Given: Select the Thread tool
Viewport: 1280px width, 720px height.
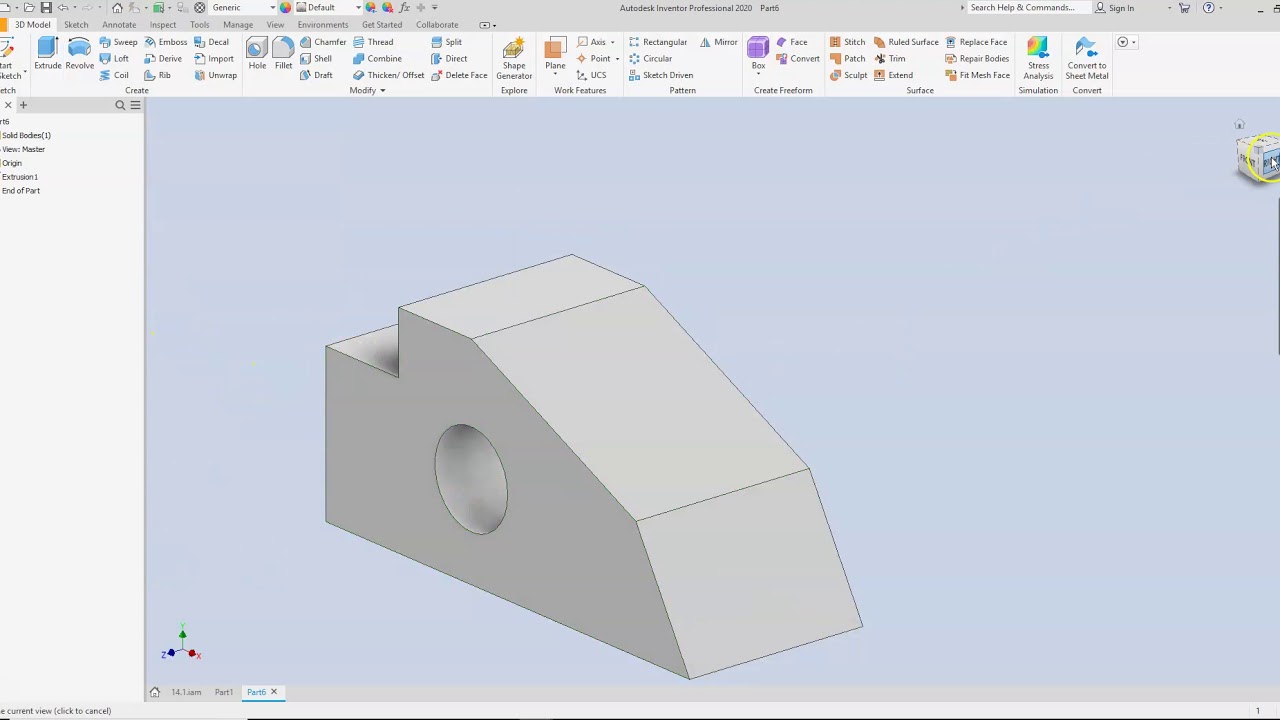Looking at the screenshot, I should (373, 42).
